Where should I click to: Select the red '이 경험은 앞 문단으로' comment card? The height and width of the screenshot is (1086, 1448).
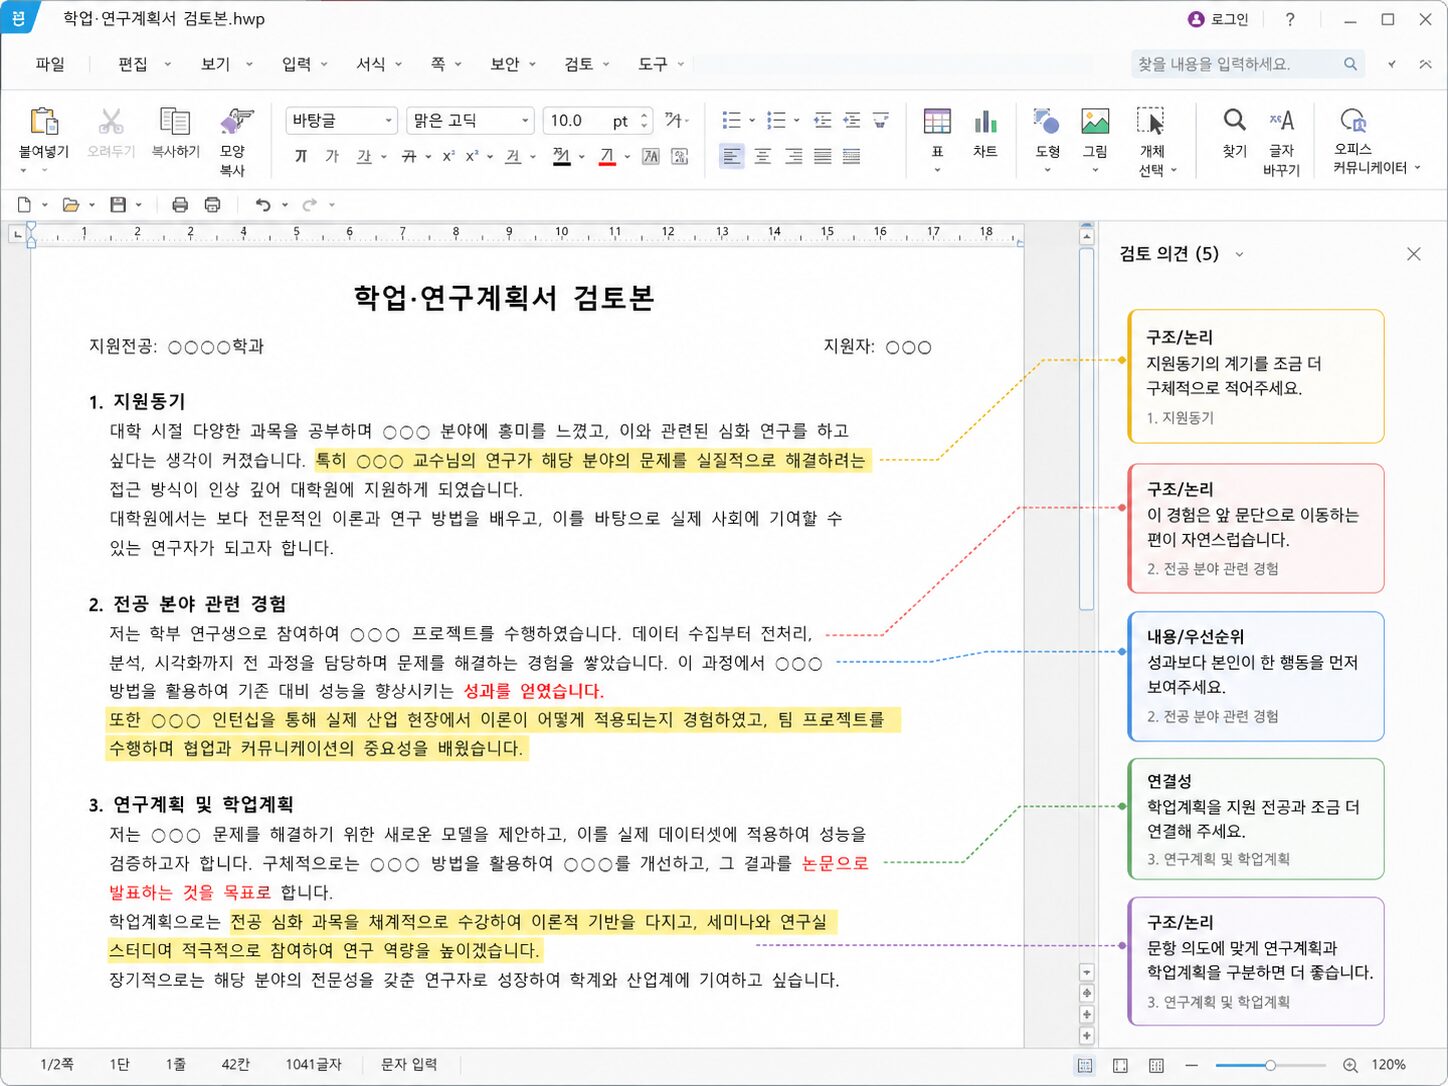pos(1256,528)
